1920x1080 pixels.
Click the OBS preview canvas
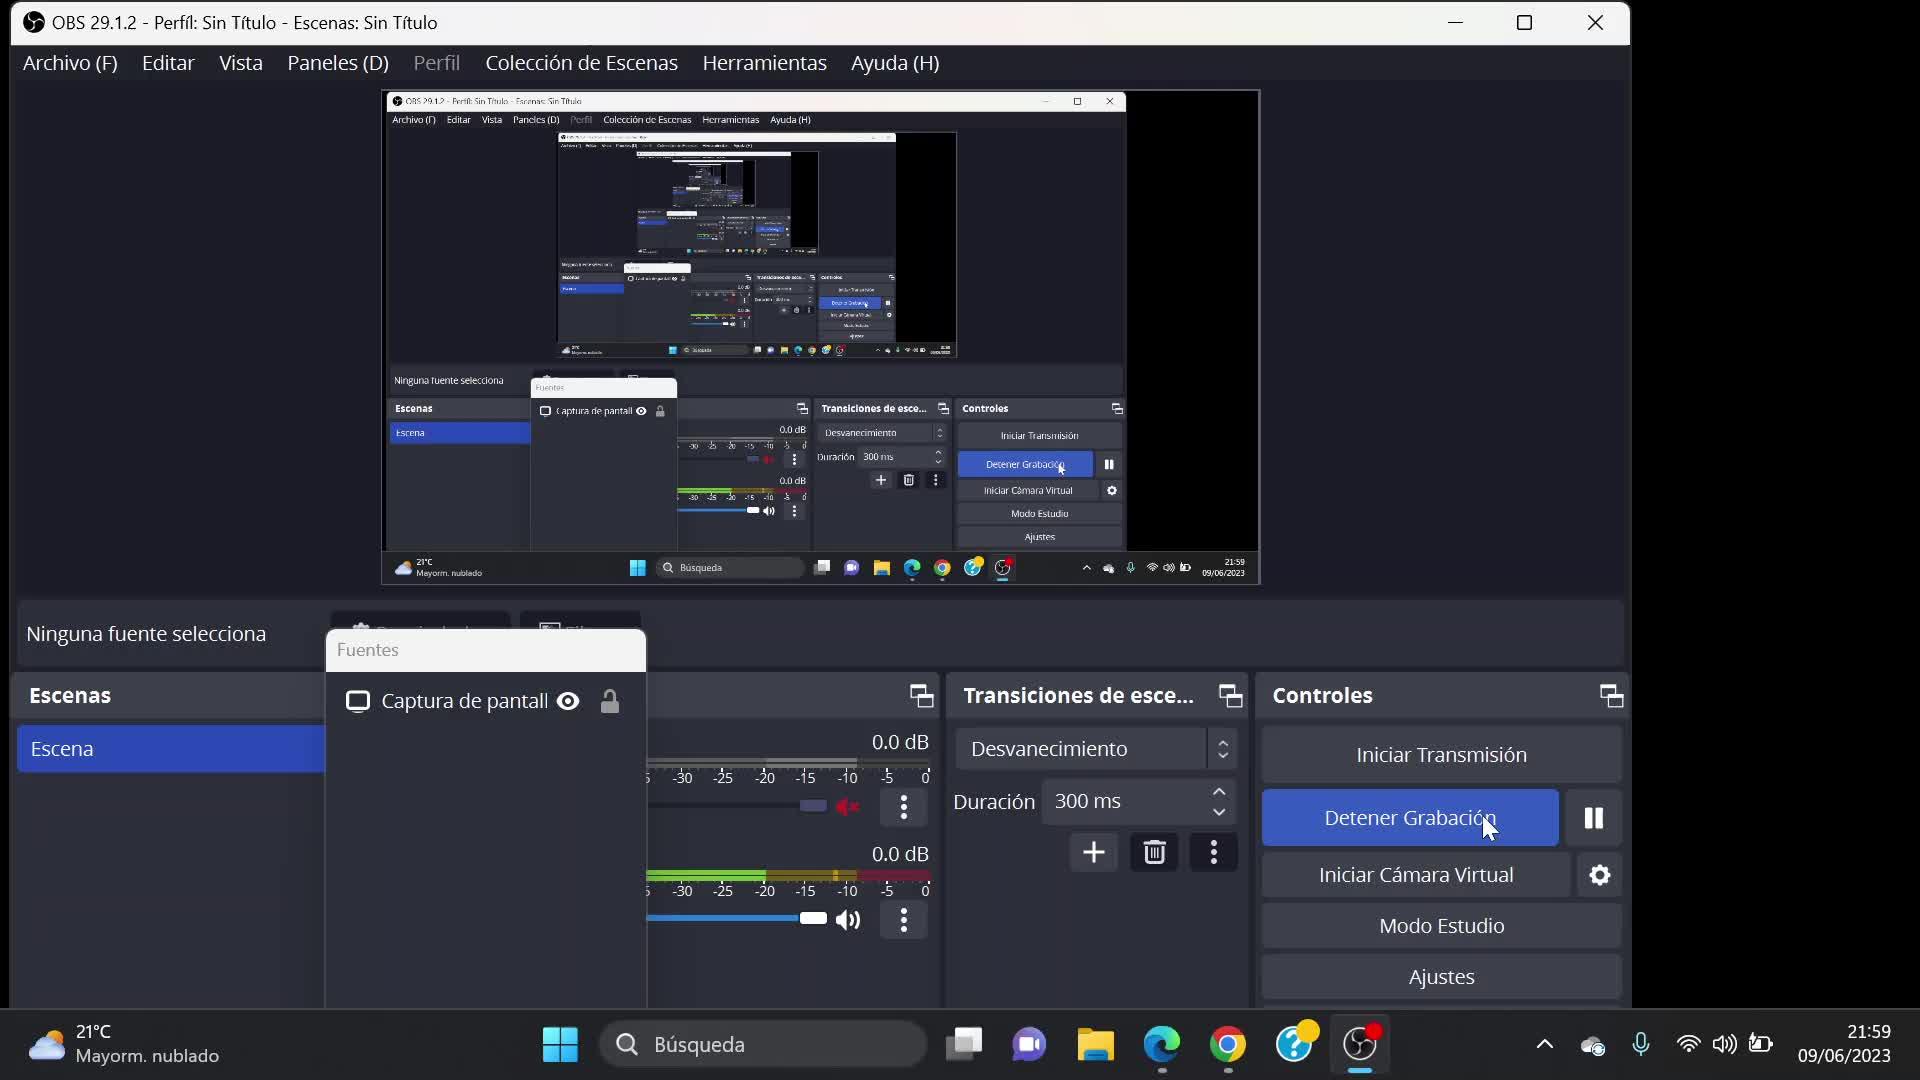pos(820,338)
